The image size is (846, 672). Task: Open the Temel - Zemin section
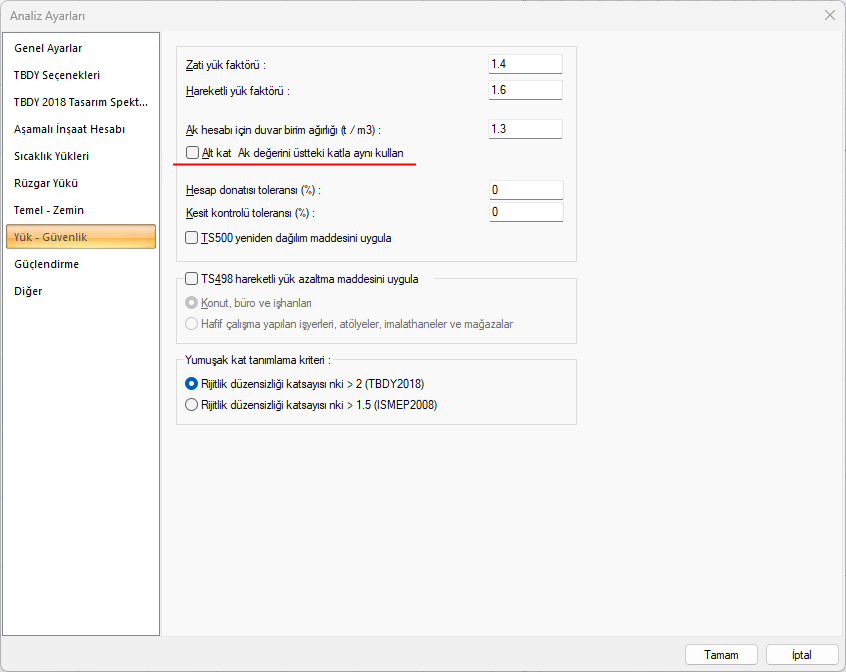pos(49,210)
